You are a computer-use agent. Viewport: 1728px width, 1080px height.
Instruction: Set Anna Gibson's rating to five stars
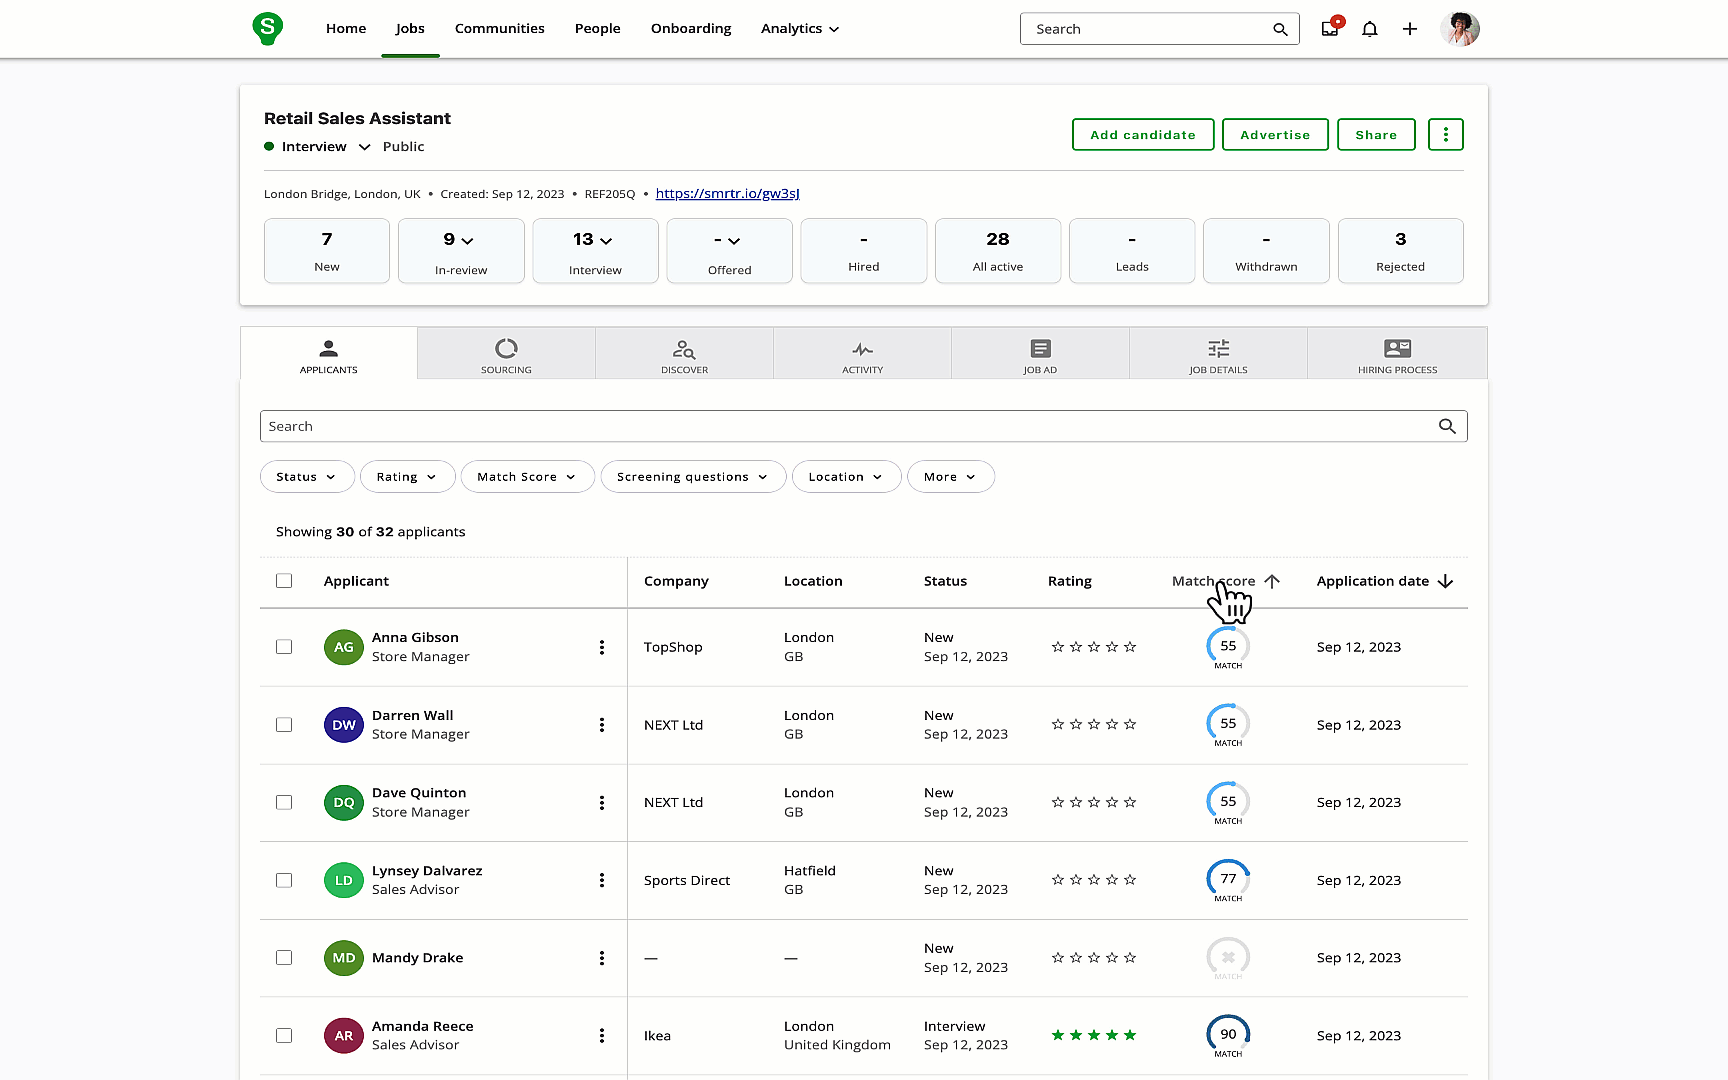(1130, 647)
